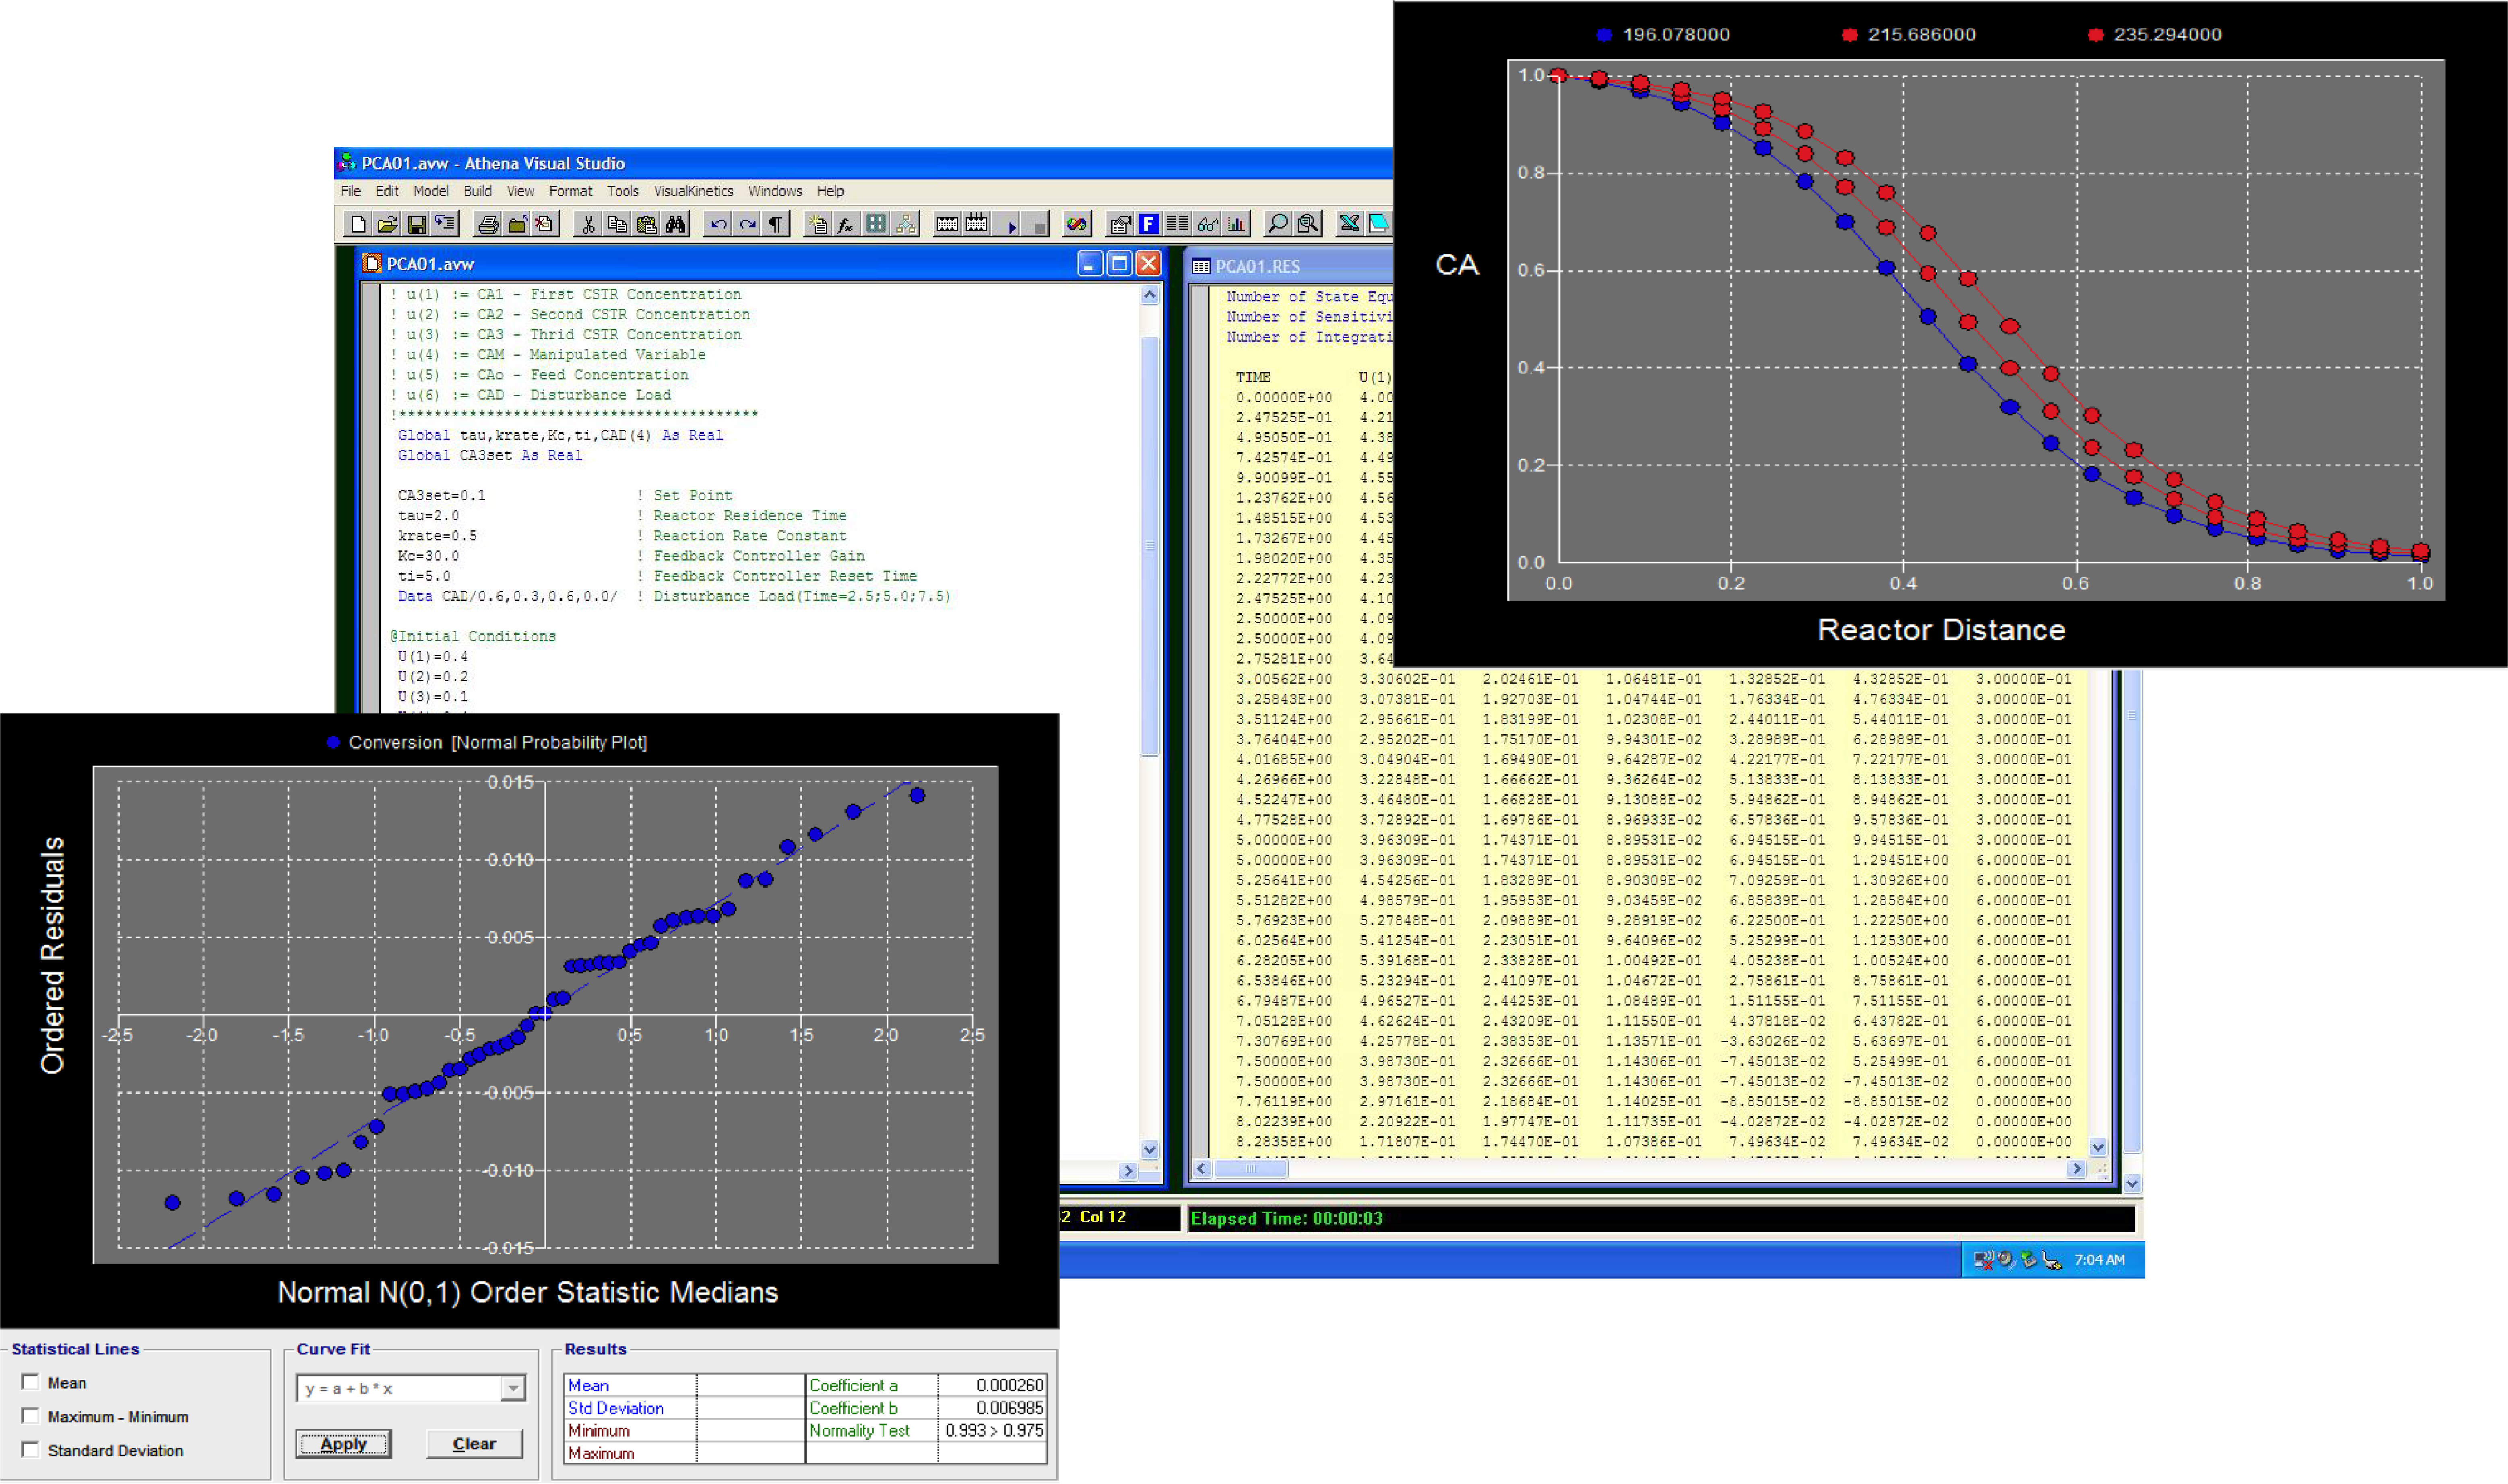The height and width of the screenshot is (1484, 2508).
Task: Cut selection with the scissors icon
Action: pos(588,224)
